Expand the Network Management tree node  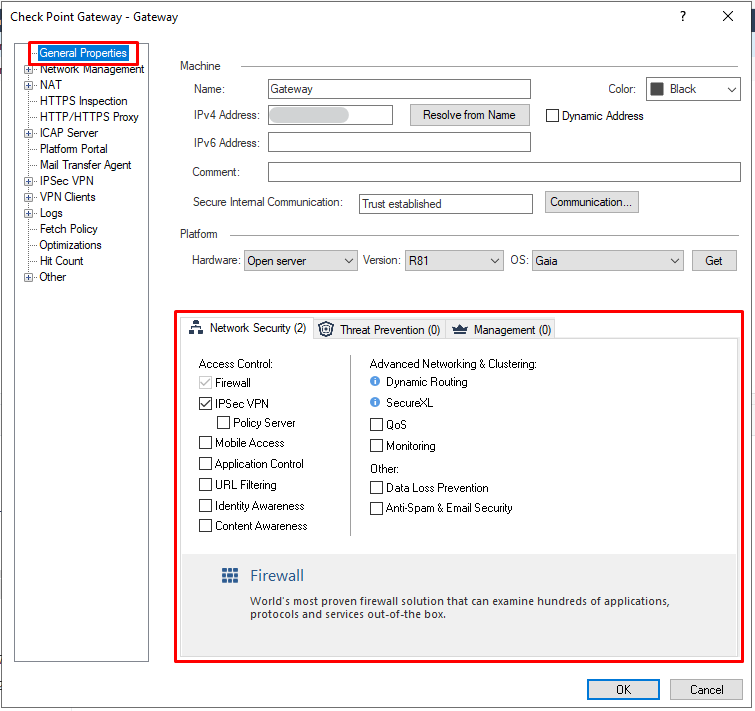(28, 70)
